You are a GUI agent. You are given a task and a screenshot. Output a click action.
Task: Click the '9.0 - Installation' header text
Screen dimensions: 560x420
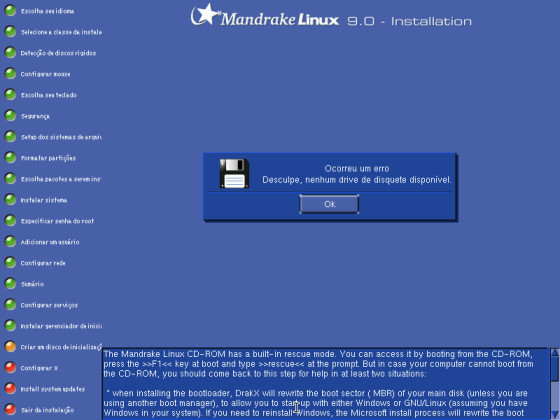pyautogui.click(x=409, y=21)
